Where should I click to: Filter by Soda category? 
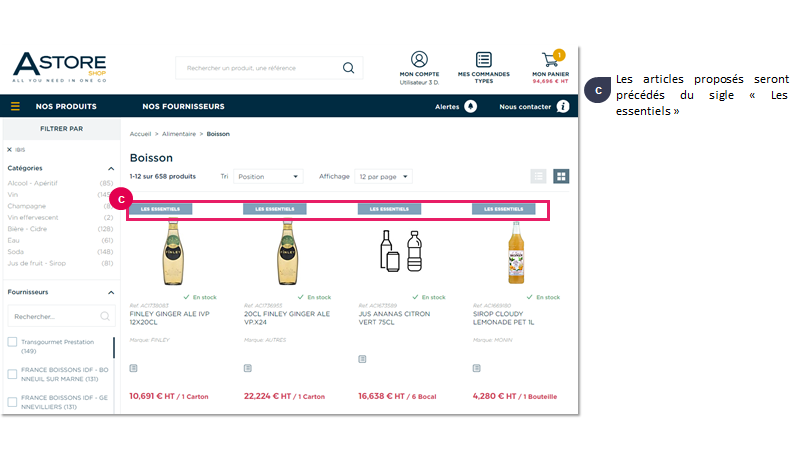tap(15, 252)
